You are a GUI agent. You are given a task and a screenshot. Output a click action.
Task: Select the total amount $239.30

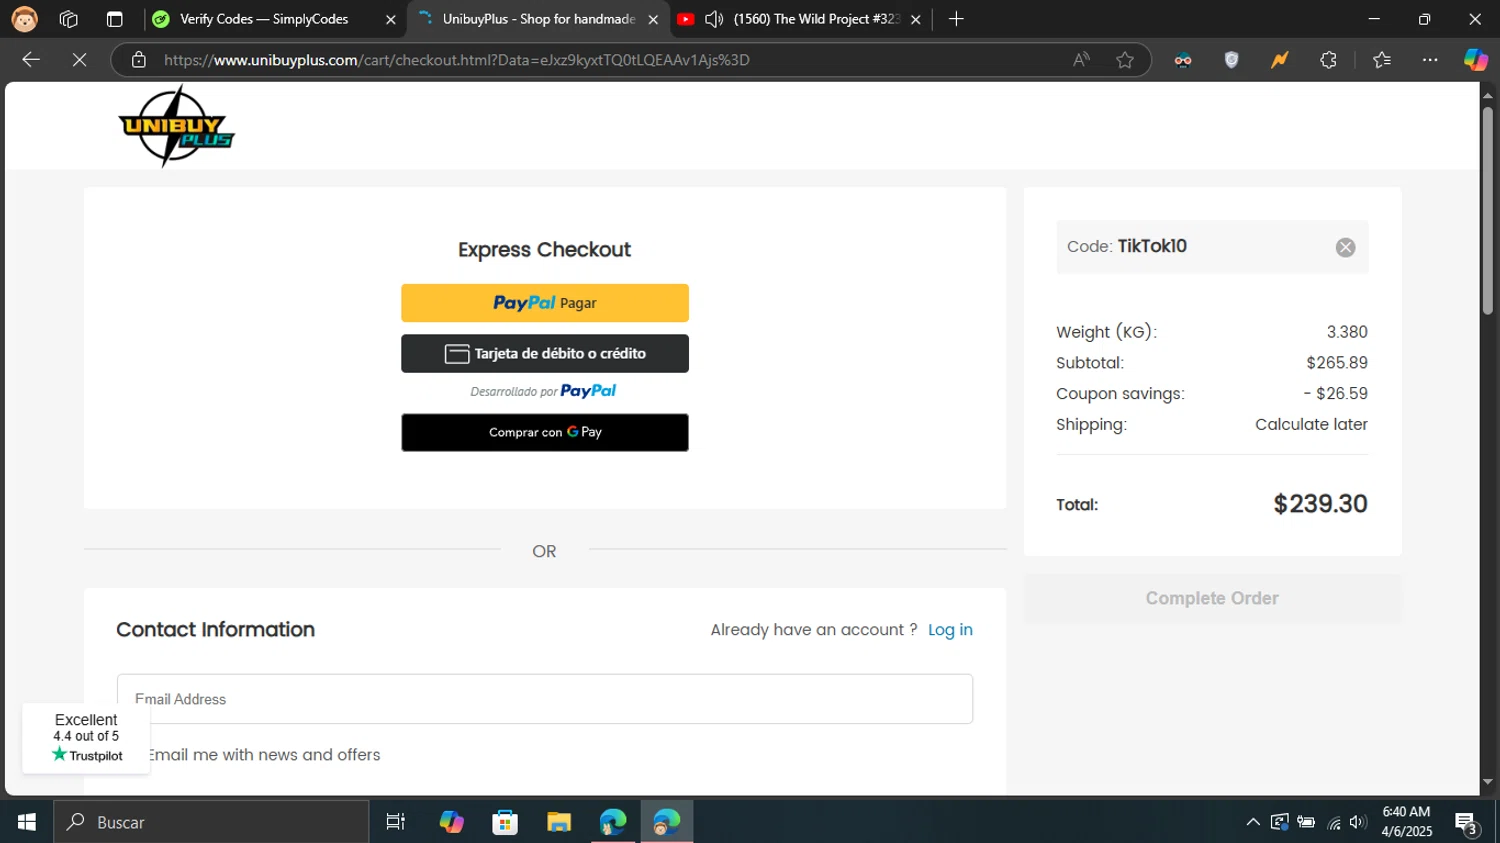[x=1320, y=504]
